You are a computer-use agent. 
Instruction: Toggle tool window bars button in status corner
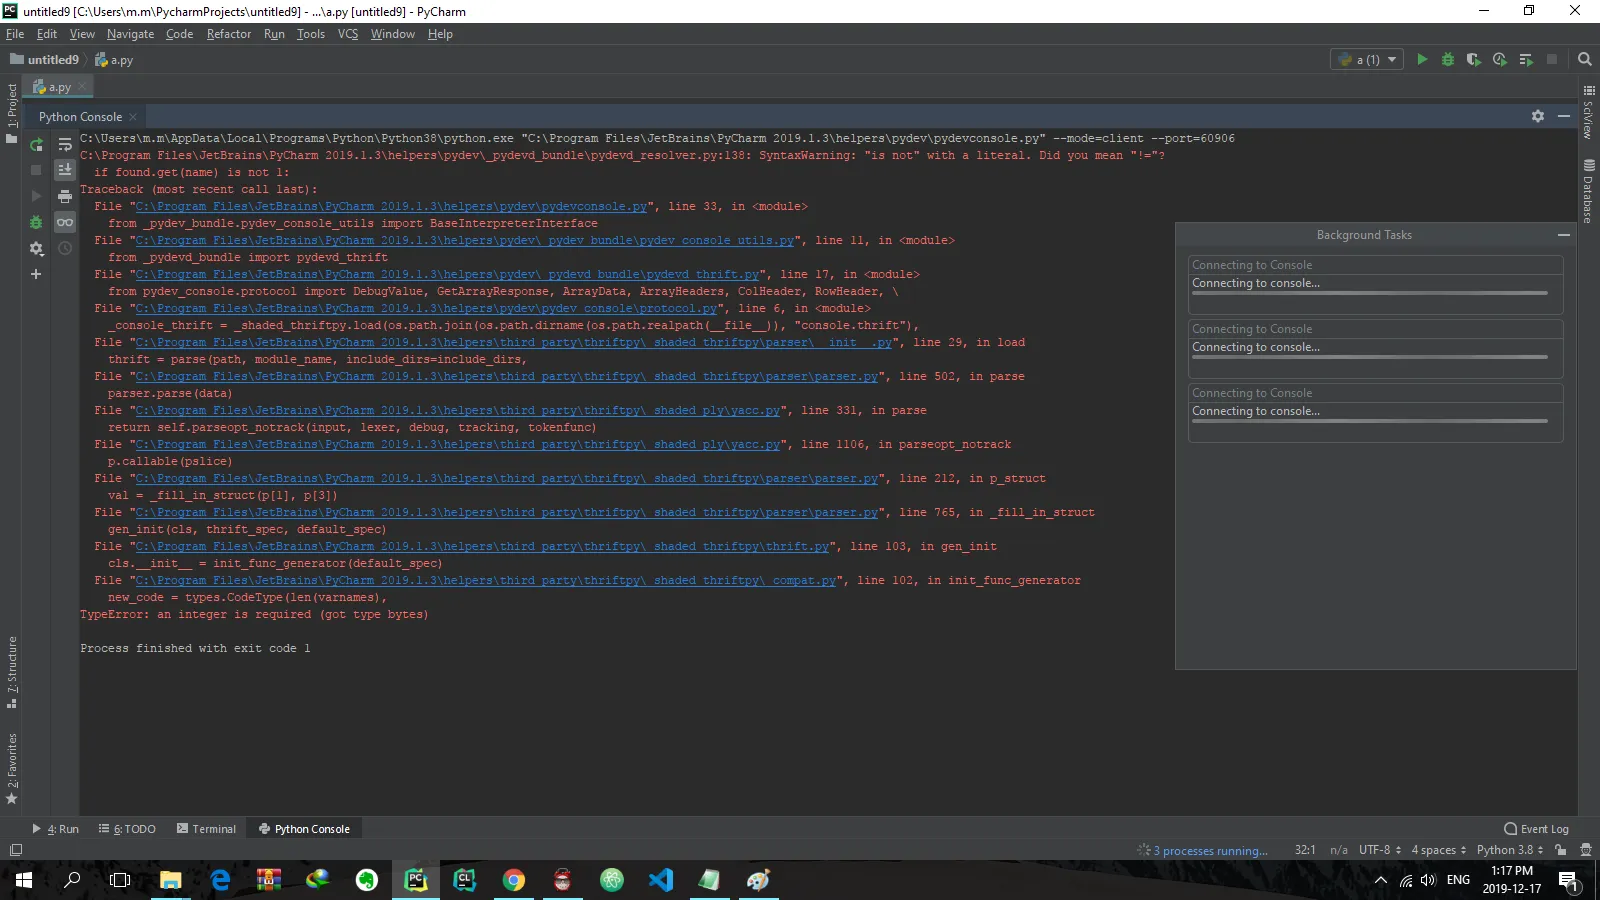click(15, 850)
